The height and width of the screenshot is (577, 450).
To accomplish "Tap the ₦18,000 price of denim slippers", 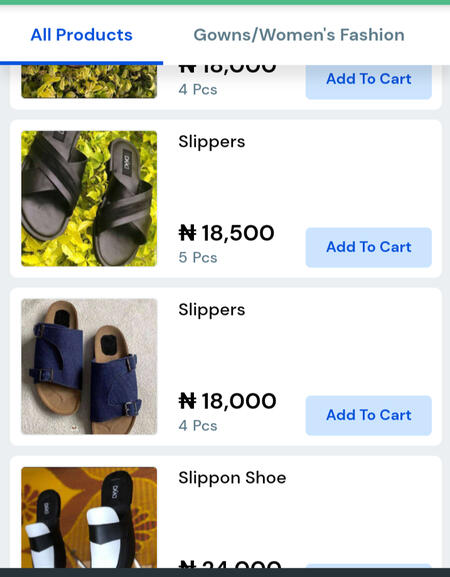I will [227, 401].
